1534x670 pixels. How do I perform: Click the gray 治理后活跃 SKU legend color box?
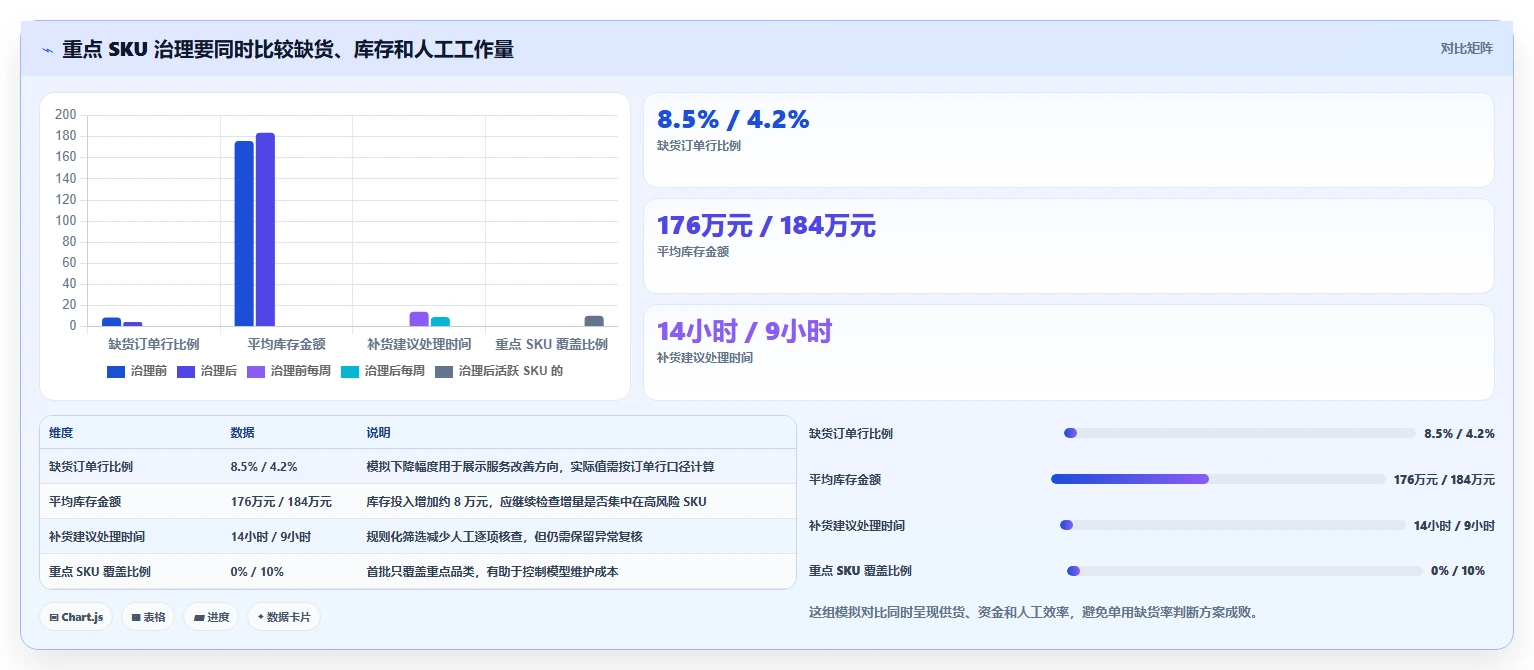coord(444,371)
